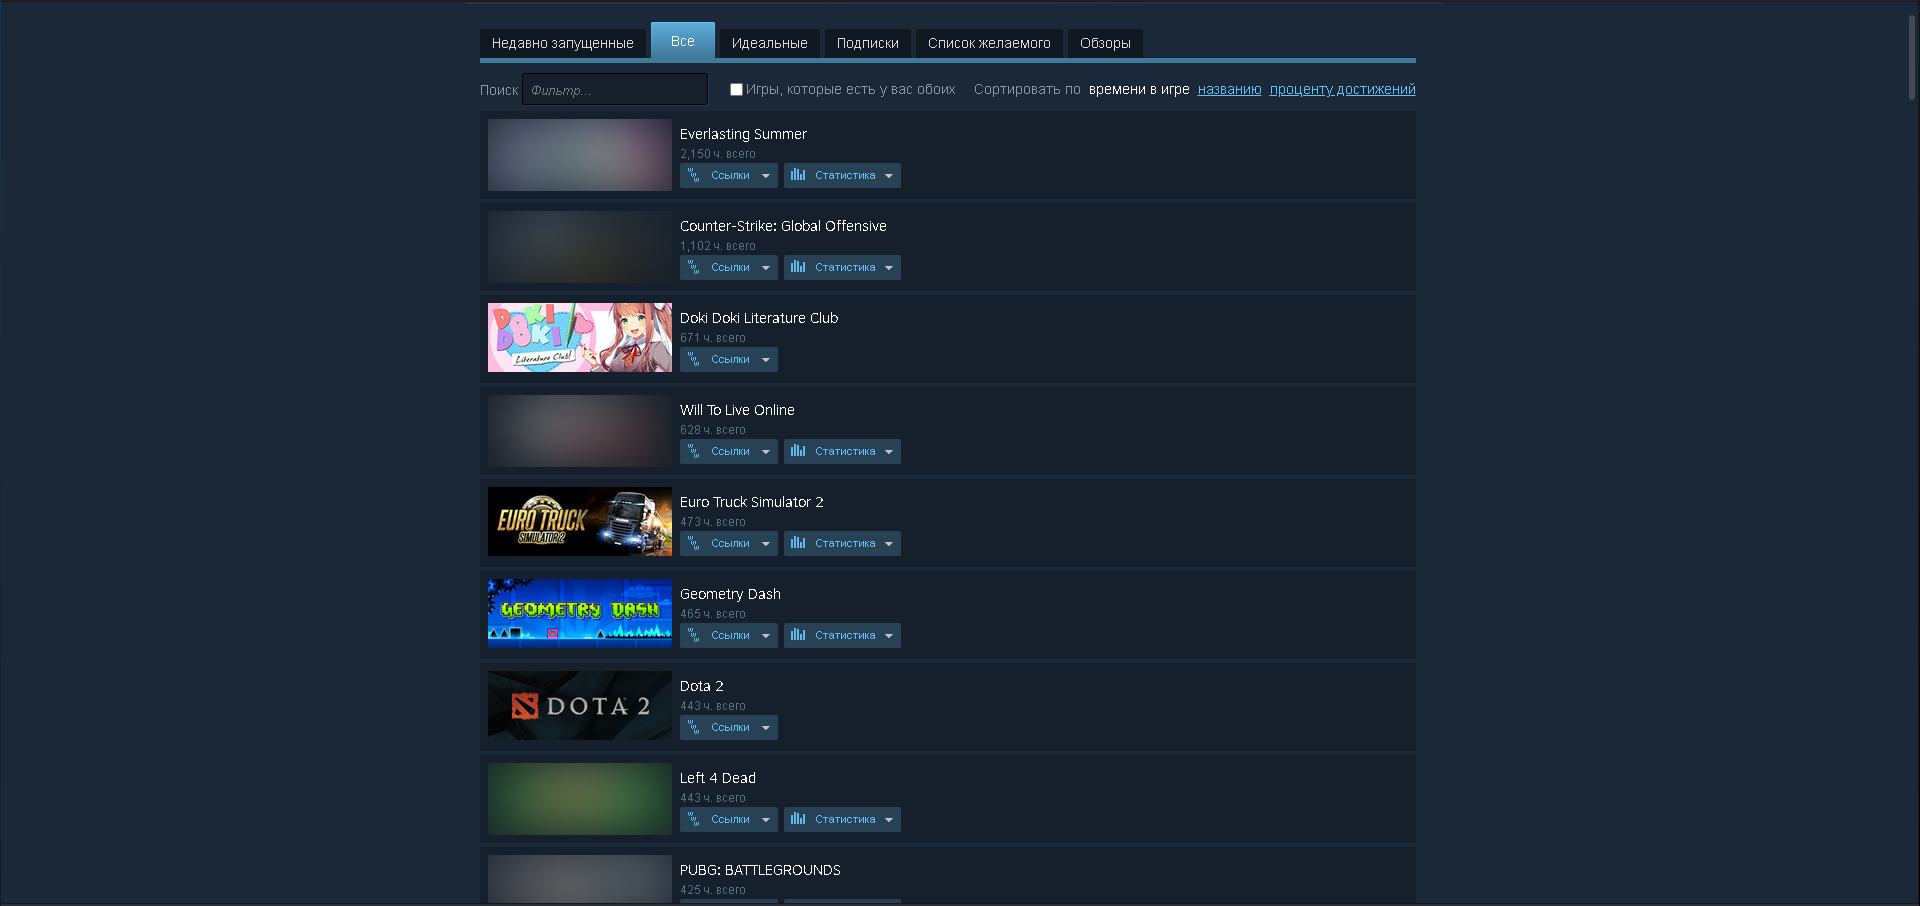Expand Статистика dropdown arrow for Everlasting Summer

(x=889, y=176)
